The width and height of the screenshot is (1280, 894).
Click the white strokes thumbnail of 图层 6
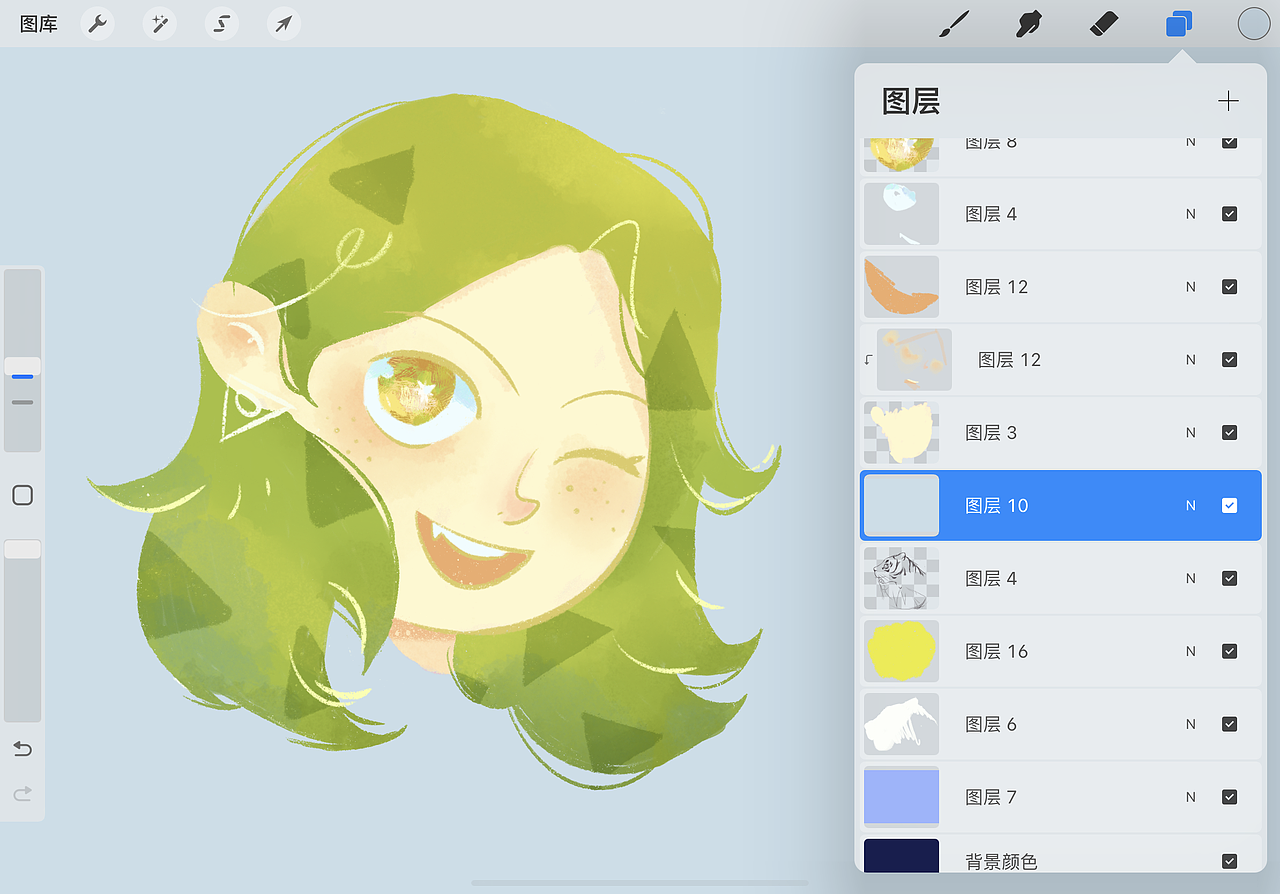[x=901, y=724]
